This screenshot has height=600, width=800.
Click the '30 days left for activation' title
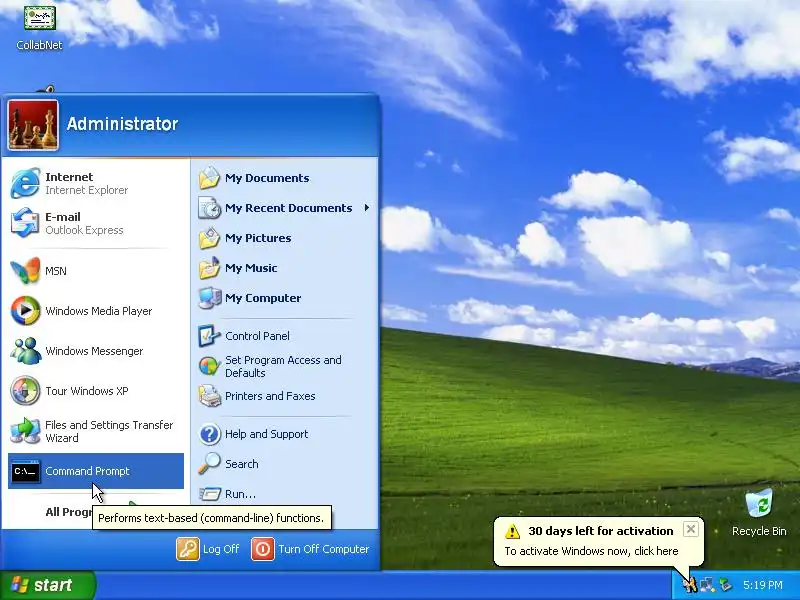tap(601, 531)
